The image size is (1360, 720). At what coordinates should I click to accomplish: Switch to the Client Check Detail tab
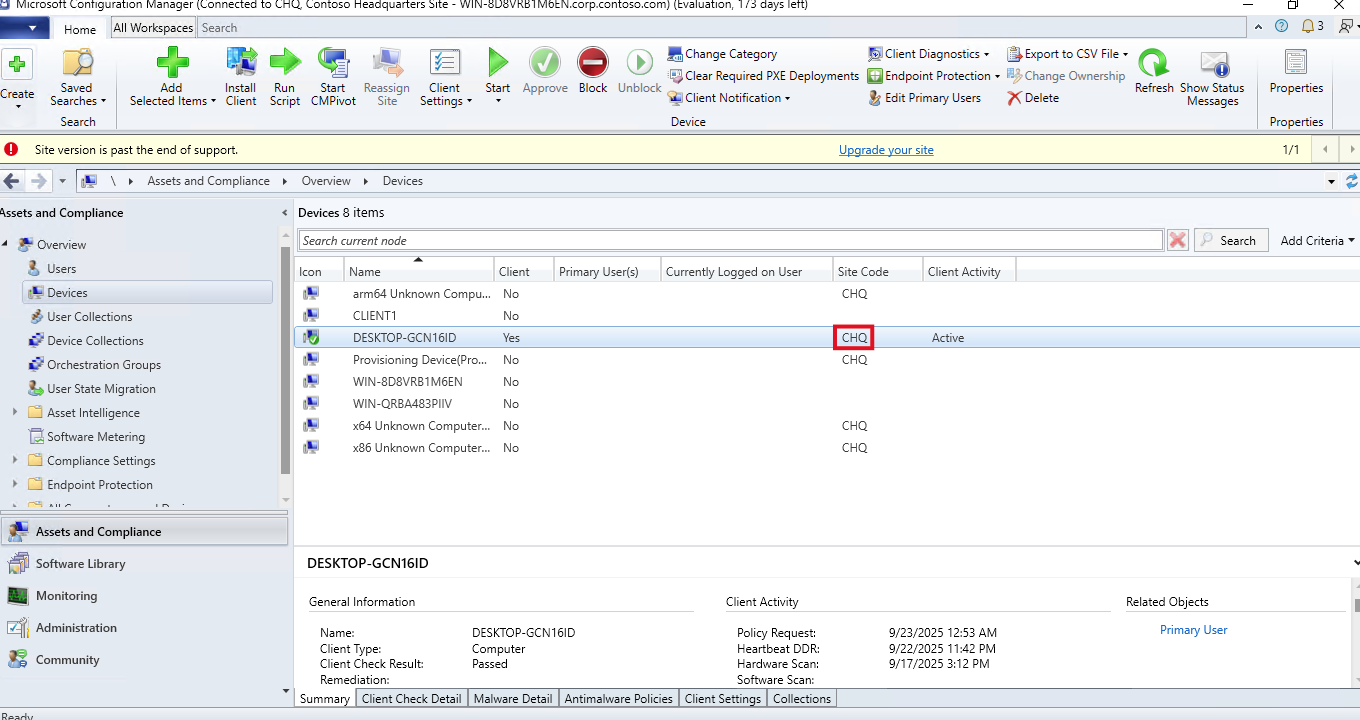pyautogui.click(x=411, y=699)
